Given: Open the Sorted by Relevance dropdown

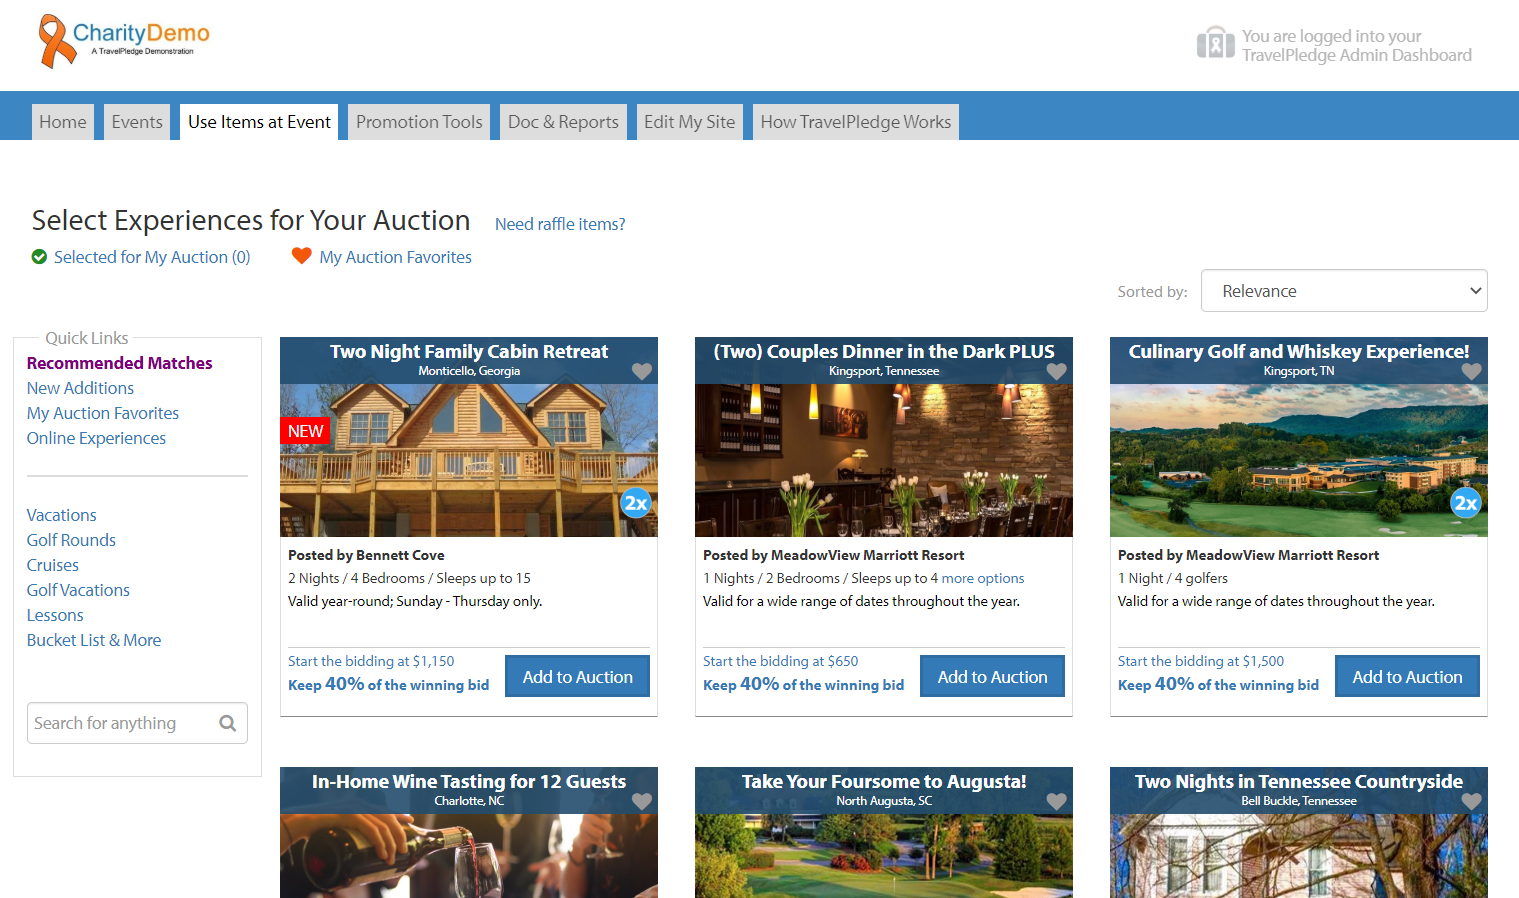Looking at the screenshot, I should point(1344,291).
